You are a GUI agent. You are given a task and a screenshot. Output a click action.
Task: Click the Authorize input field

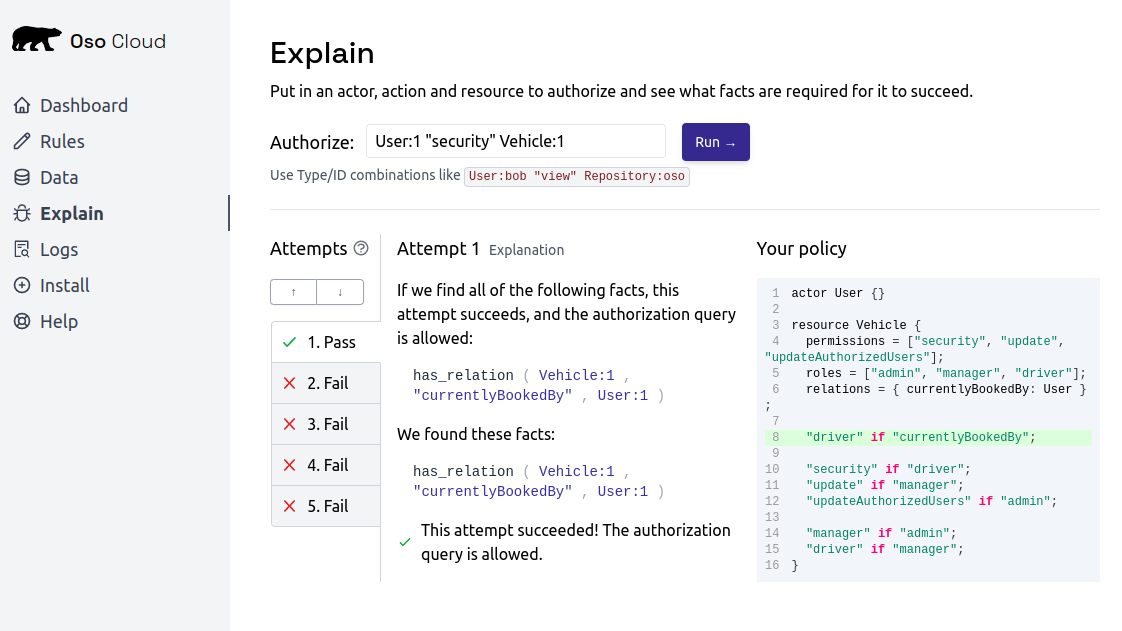515,141
